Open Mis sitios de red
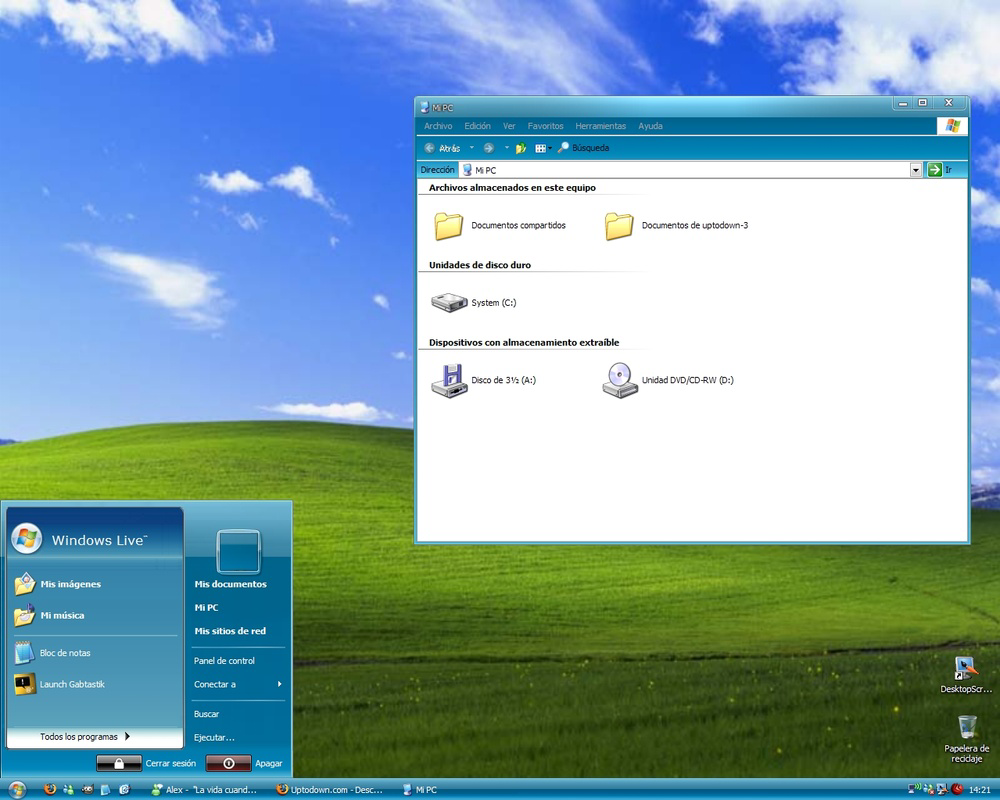 [x=230, y=631]
